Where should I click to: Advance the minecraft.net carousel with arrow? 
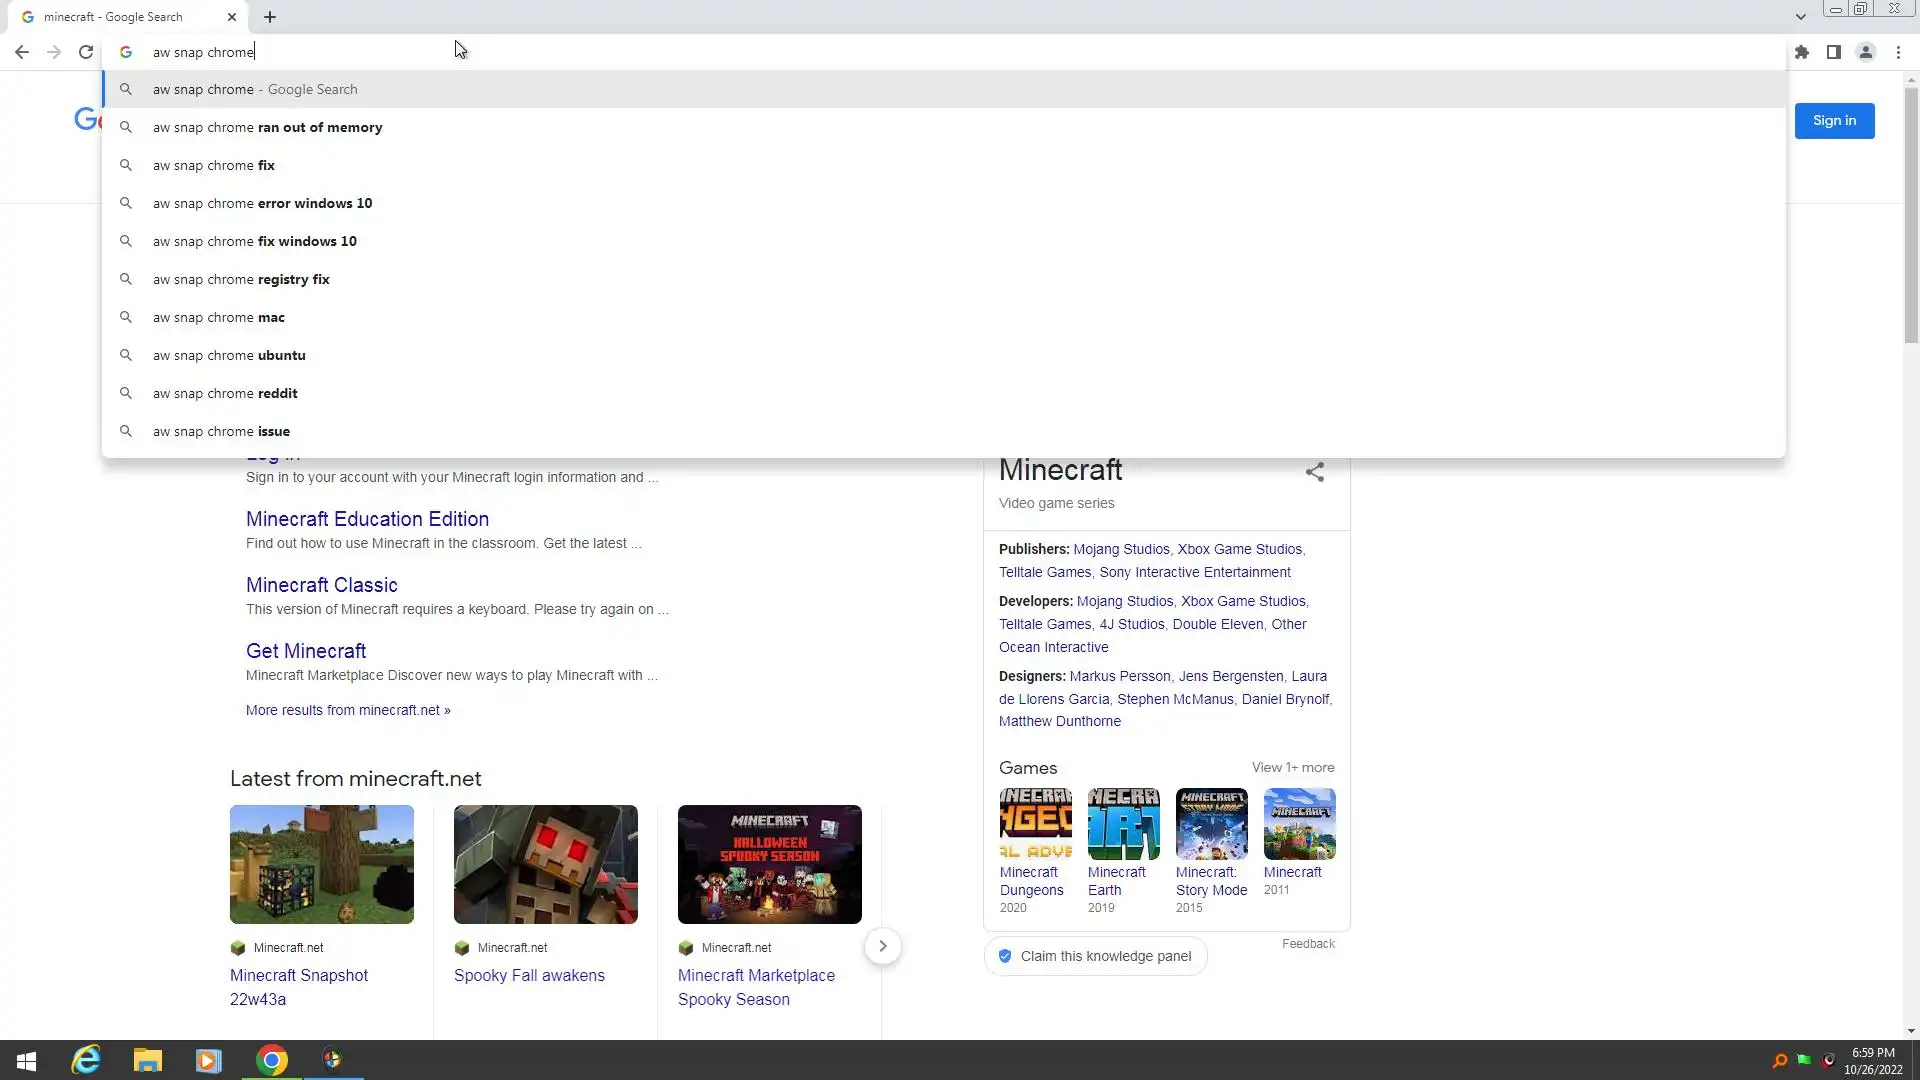[882, 946]
